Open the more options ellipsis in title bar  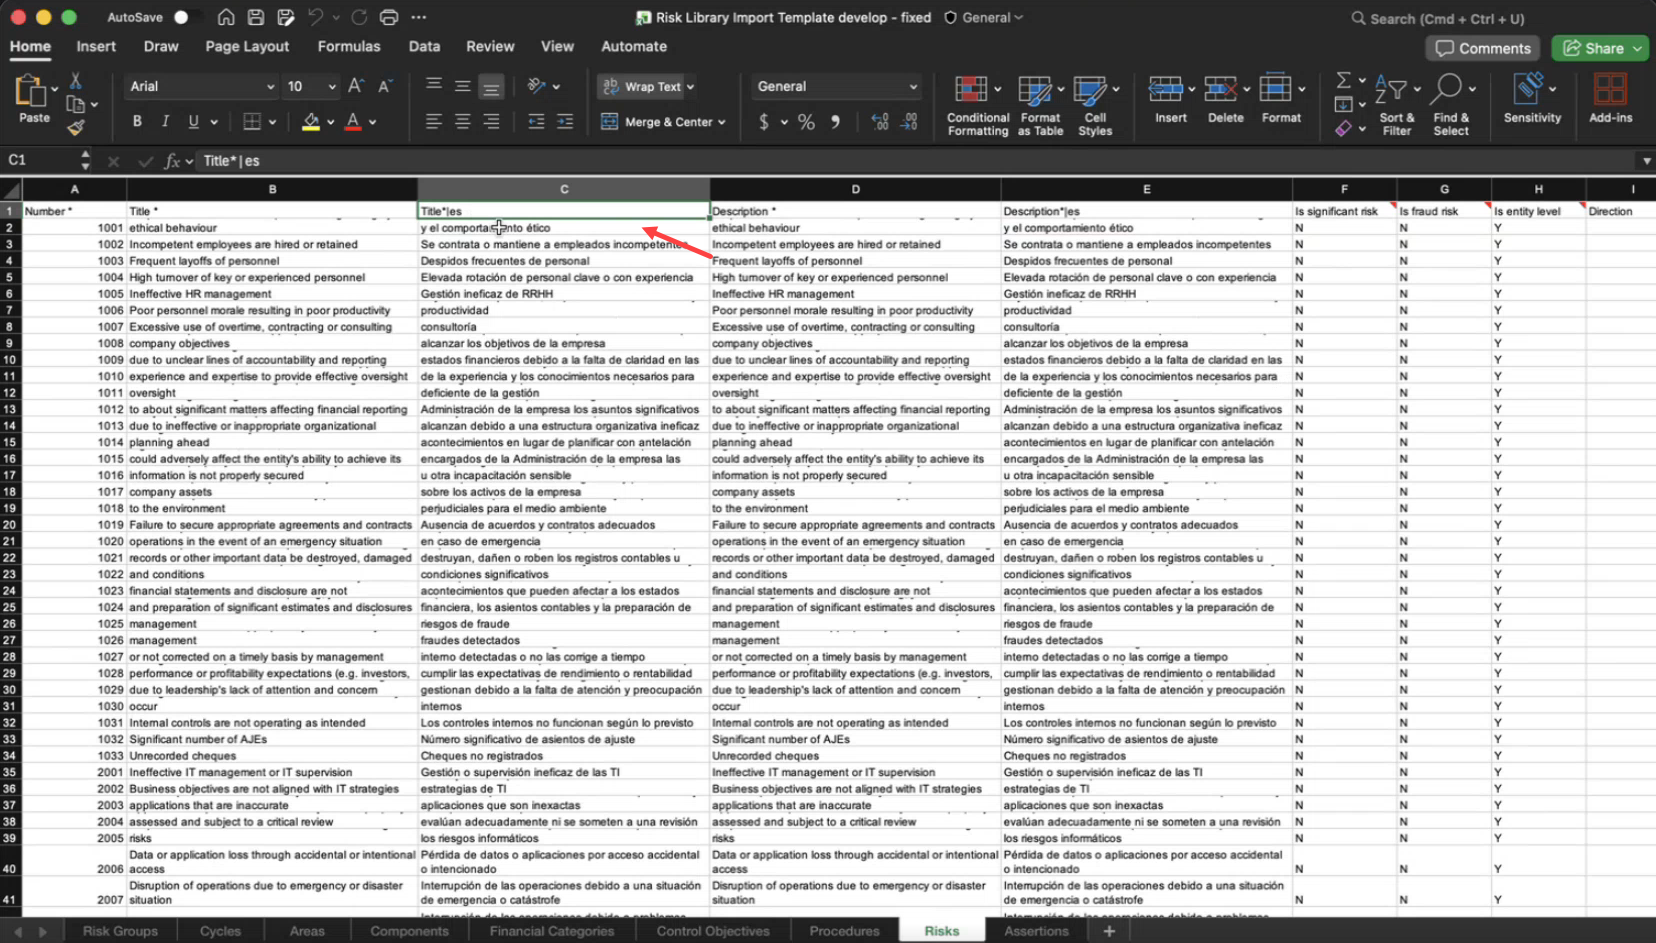419,17
